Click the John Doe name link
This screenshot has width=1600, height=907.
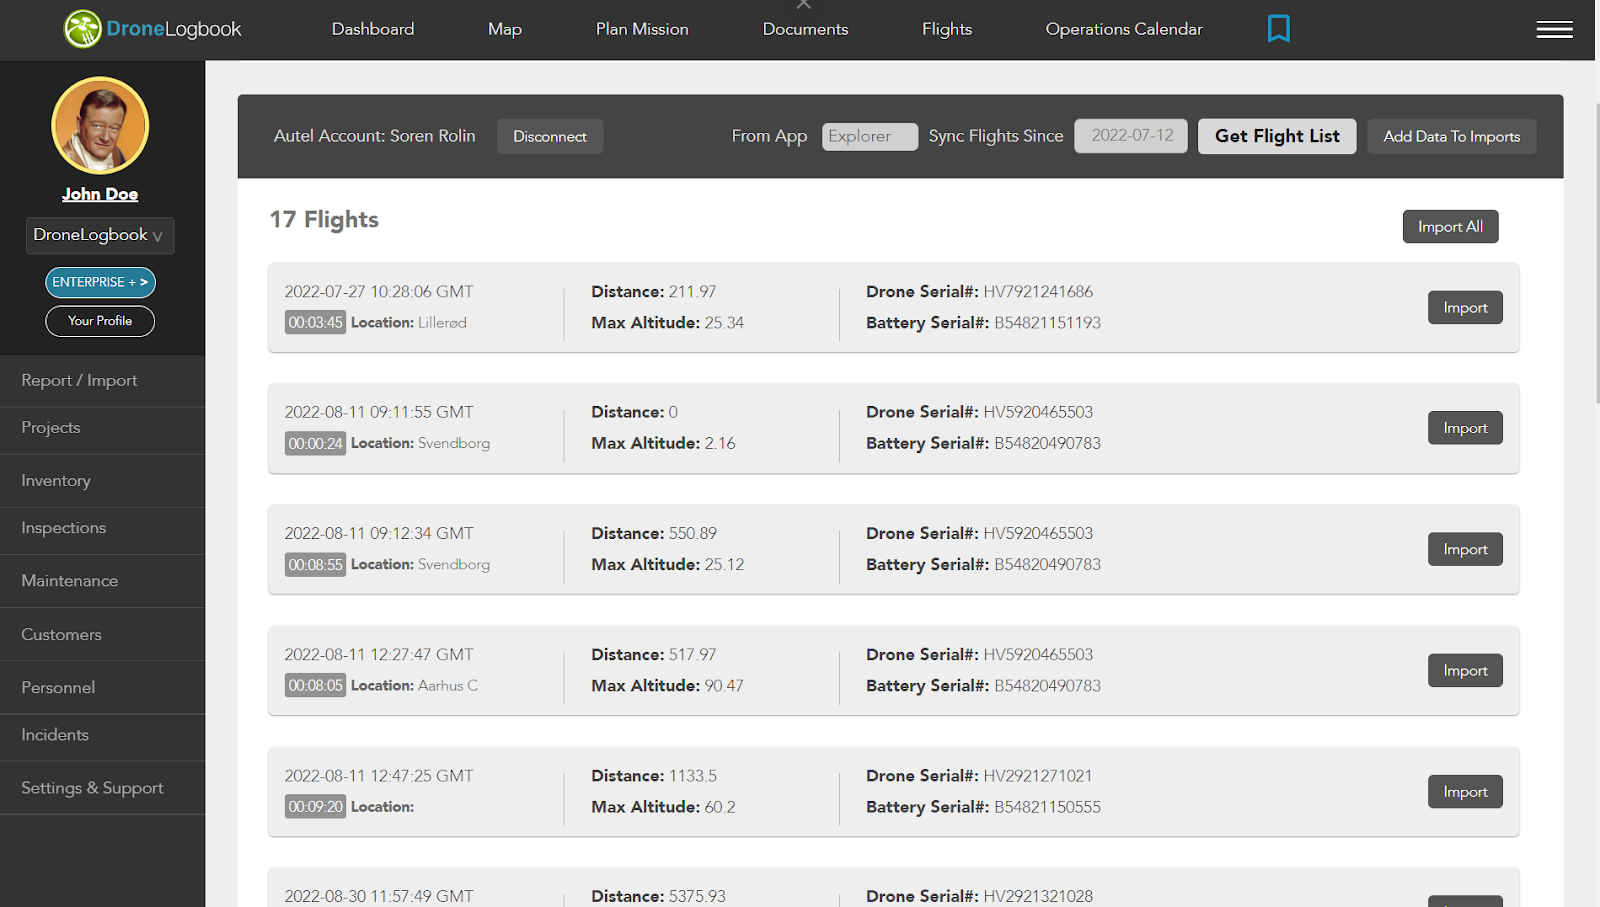(100, 194)
